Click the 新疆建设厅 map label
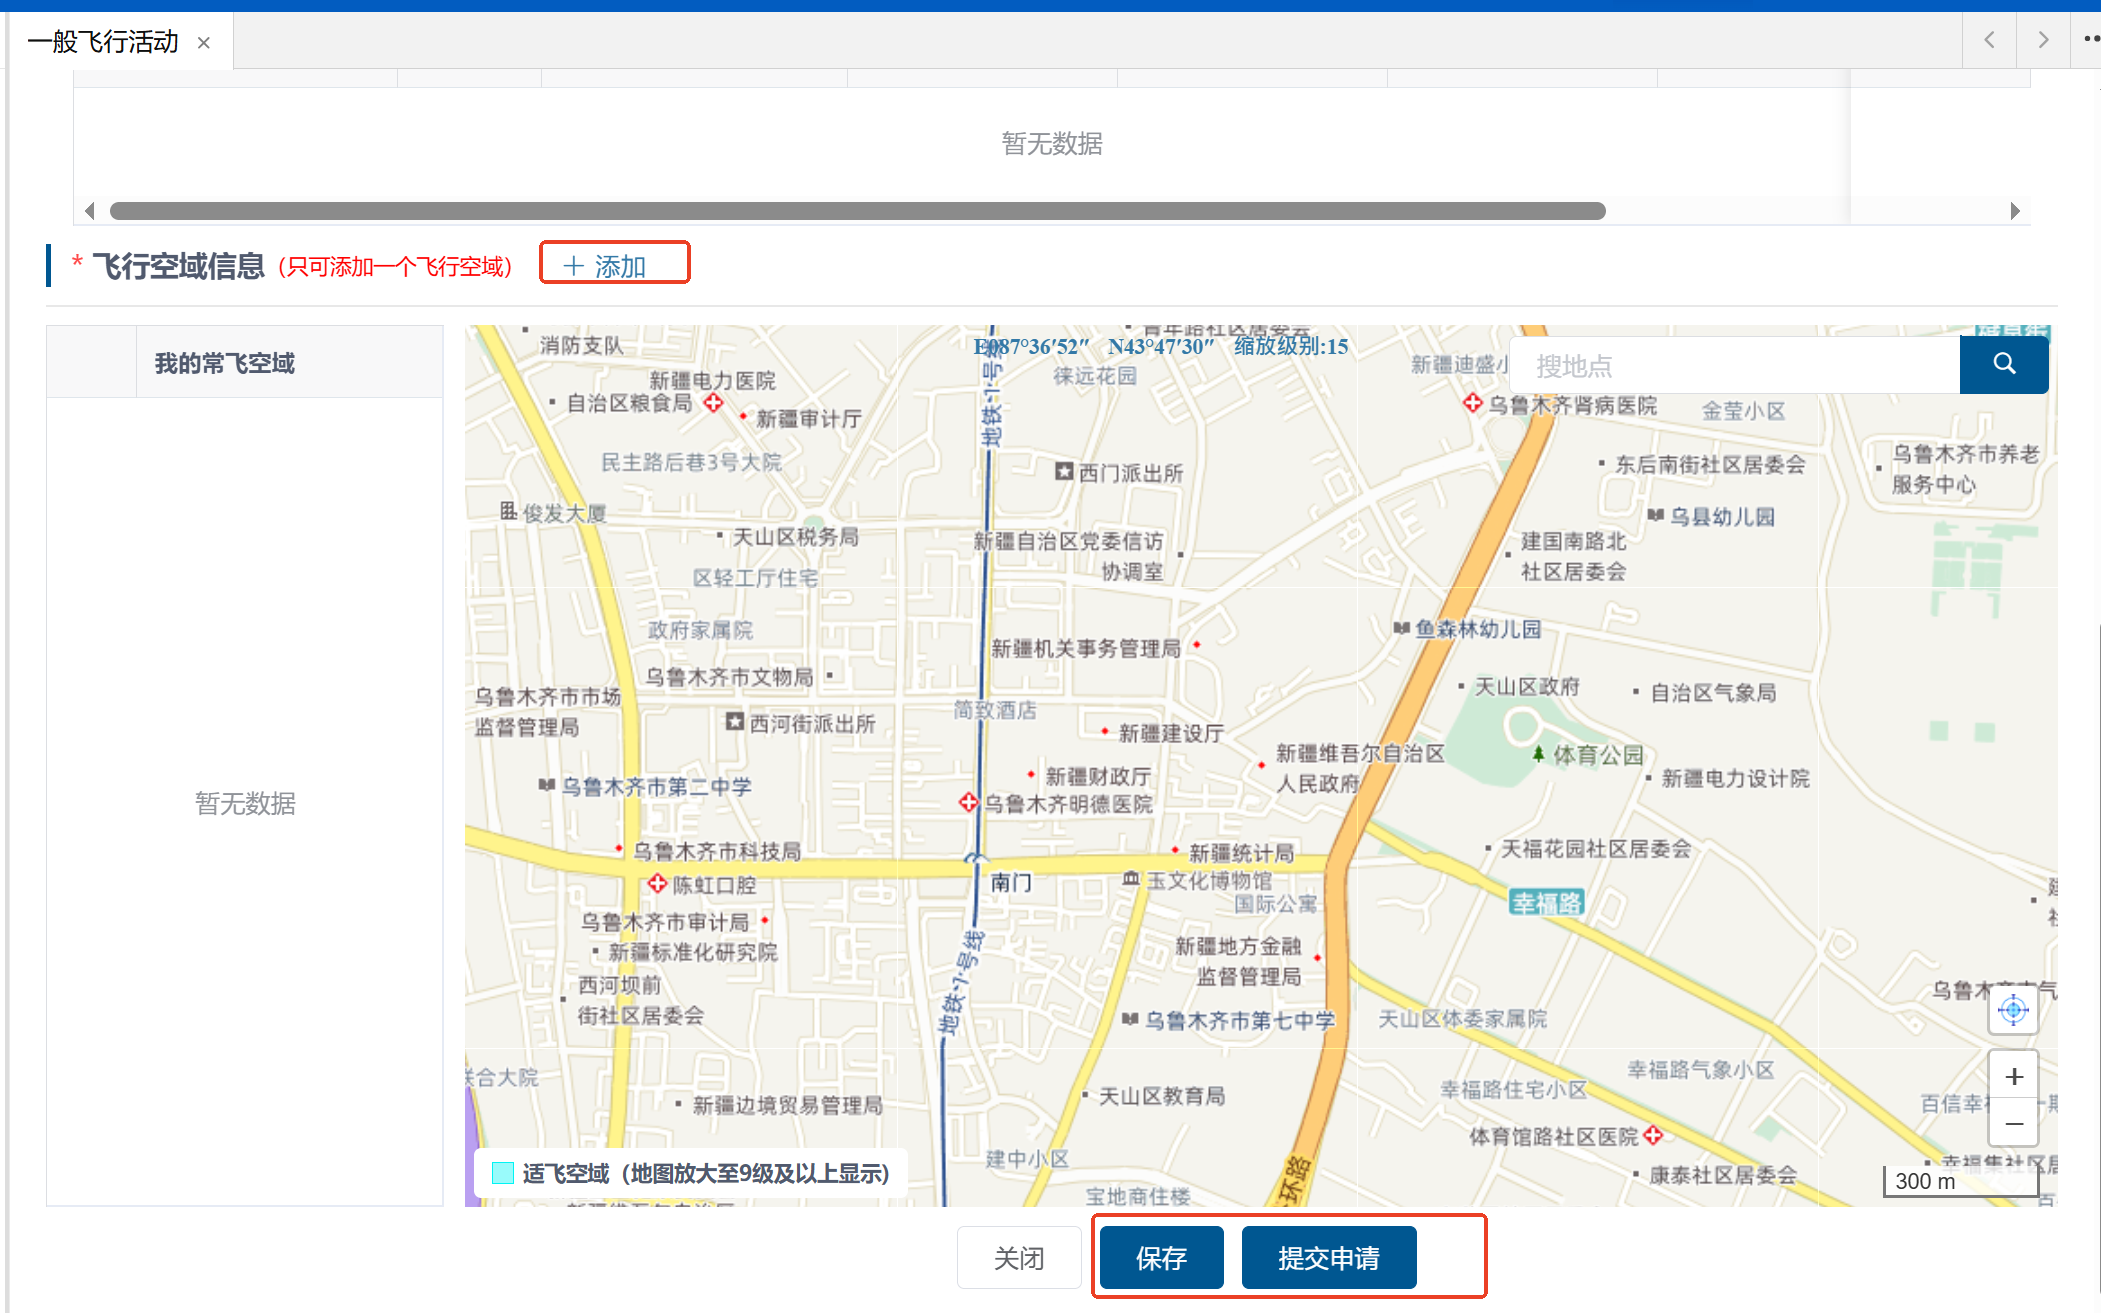The width and height of the screenshot is (2101, 1313). click(1171, 733)
